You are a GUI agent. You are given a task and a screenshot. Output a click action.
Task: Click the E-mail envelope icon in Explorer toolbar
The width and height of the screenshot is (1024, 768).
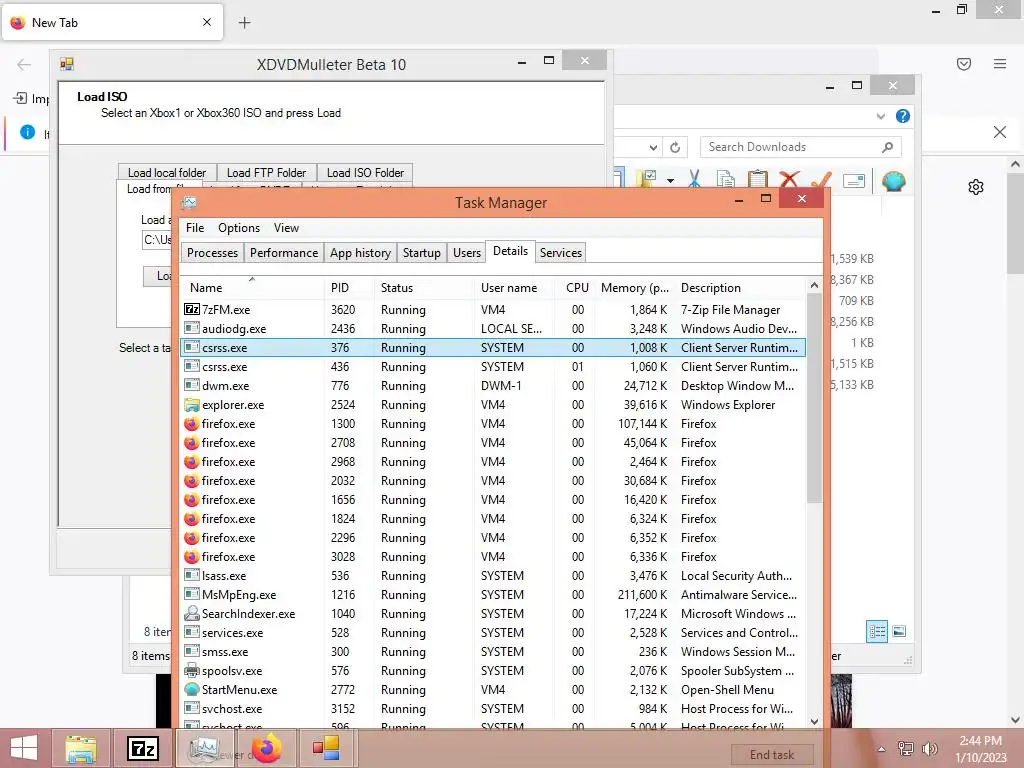[x=854, y=181]
